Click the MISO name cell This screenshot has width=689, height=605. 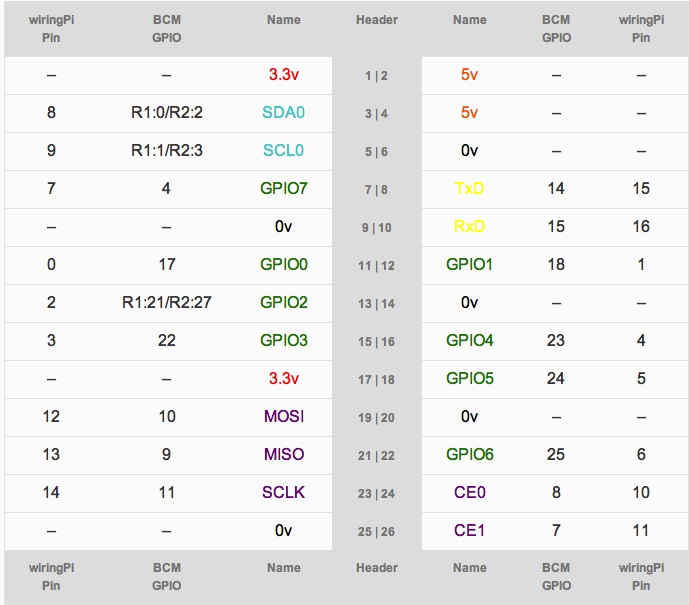coord(283,454)
